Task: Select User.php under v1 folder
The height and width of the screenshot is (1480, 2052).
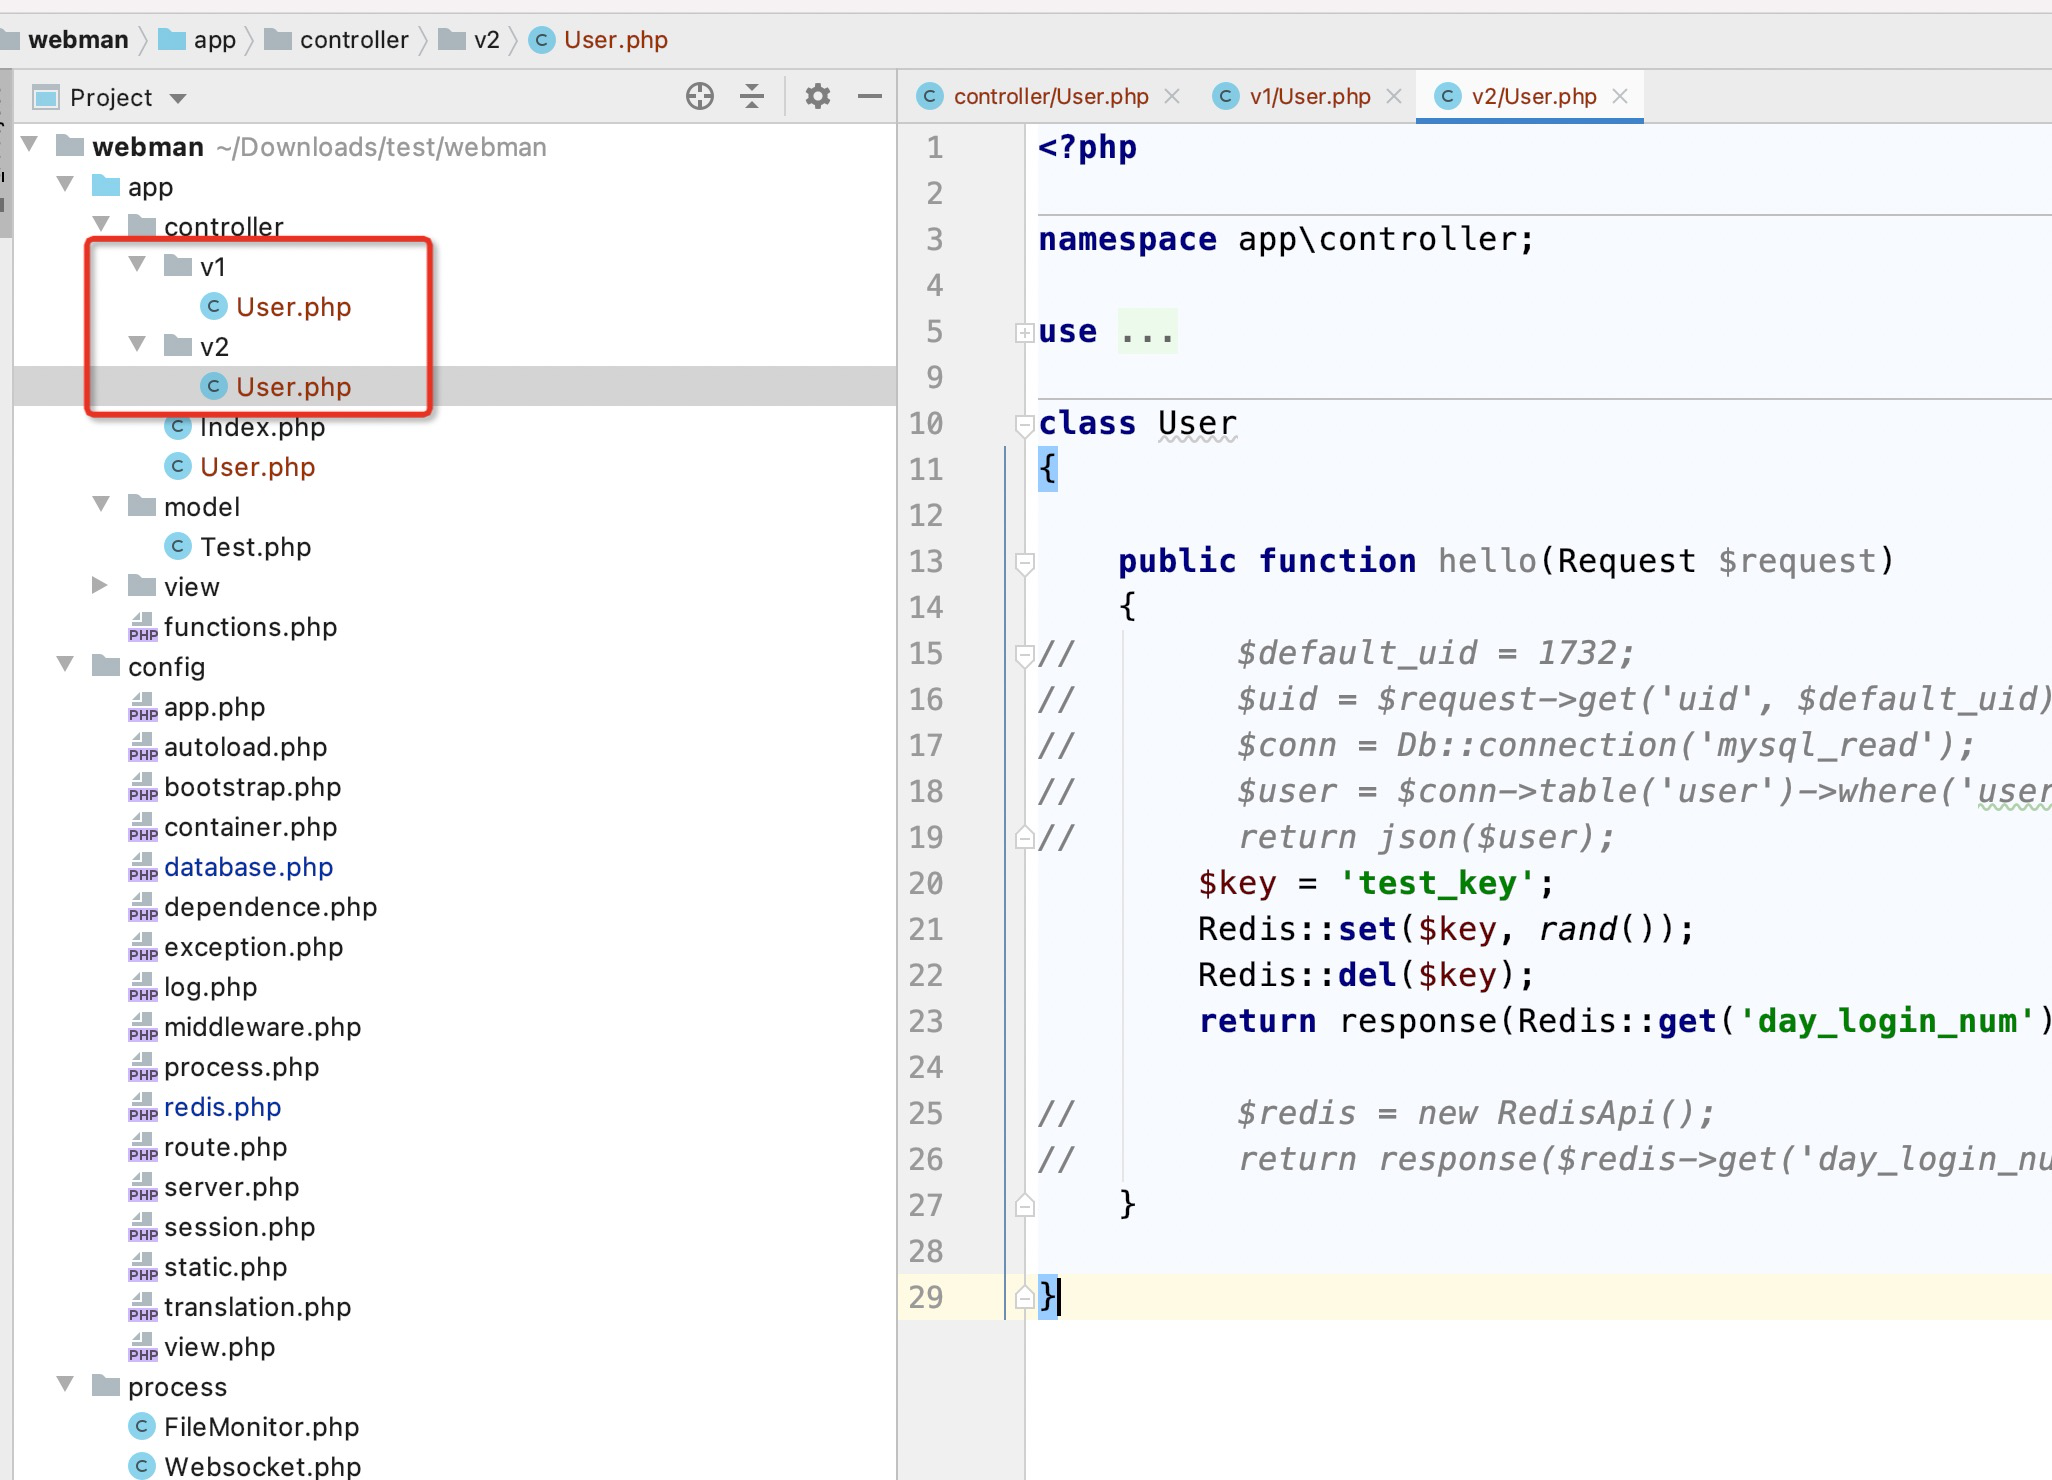Action: pyautogui.click(x=293, y=307)
